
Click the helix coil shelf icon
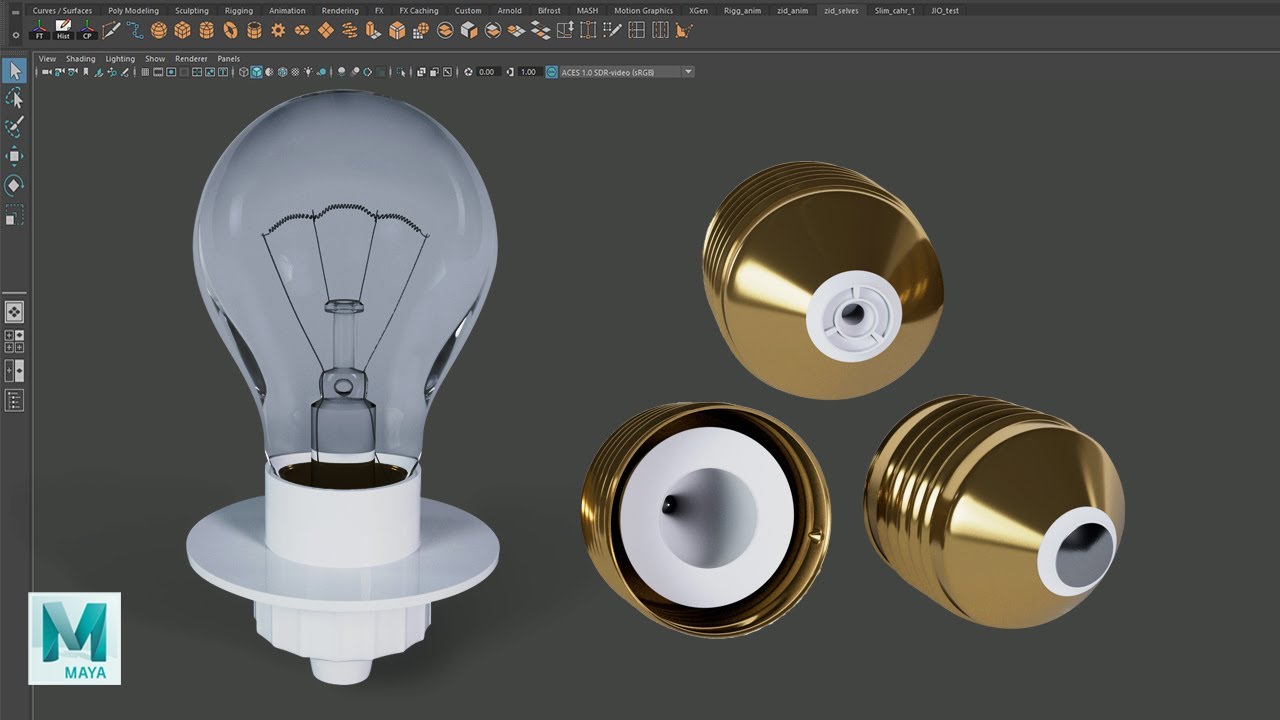point(350,30)
